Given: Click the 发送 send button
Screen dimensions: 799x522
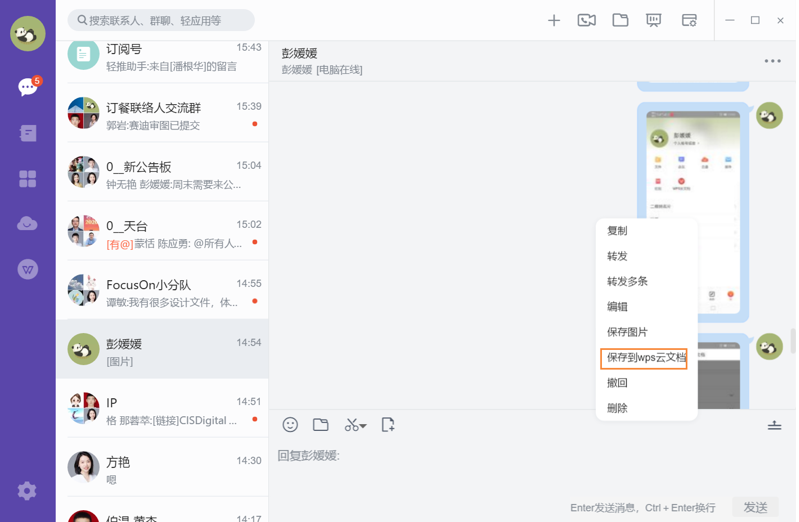Looking at the screenshot, I should pos(755,507).
